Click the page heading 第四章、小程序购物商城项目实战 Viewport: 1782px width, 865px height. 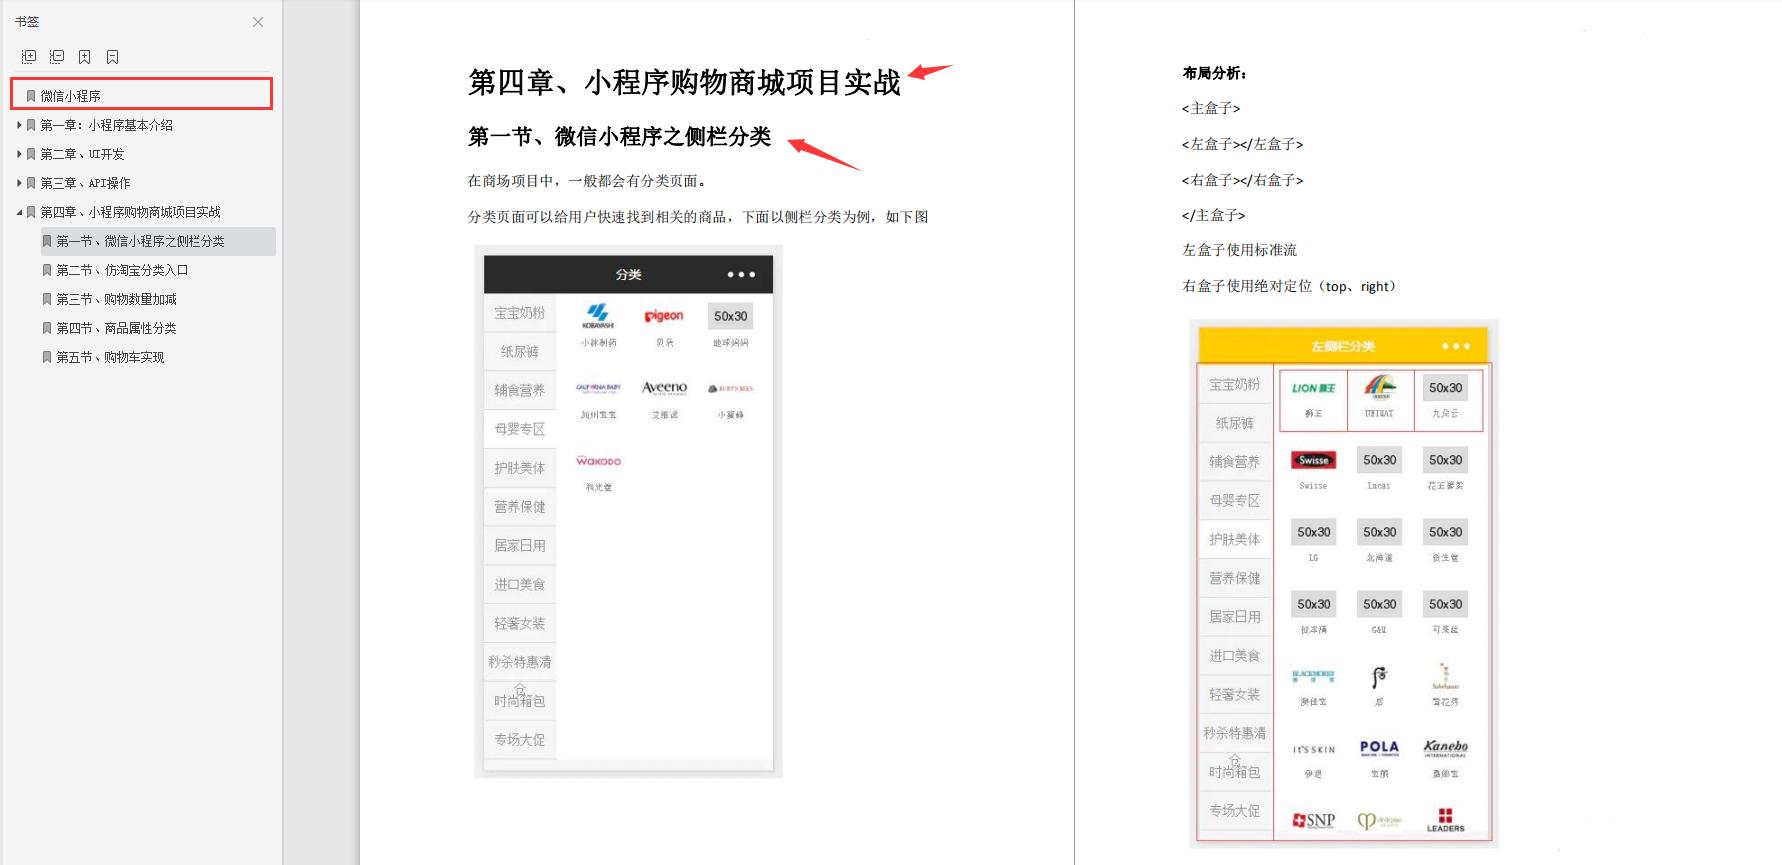pos(684,82)
